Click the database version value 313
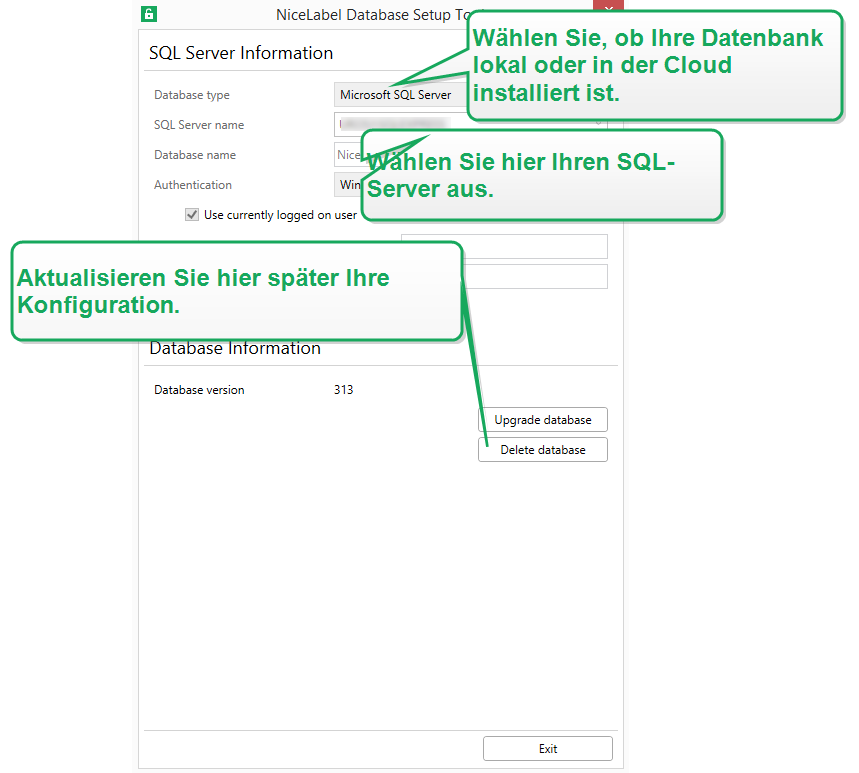The image size is (859, 773). pos(343,390)
